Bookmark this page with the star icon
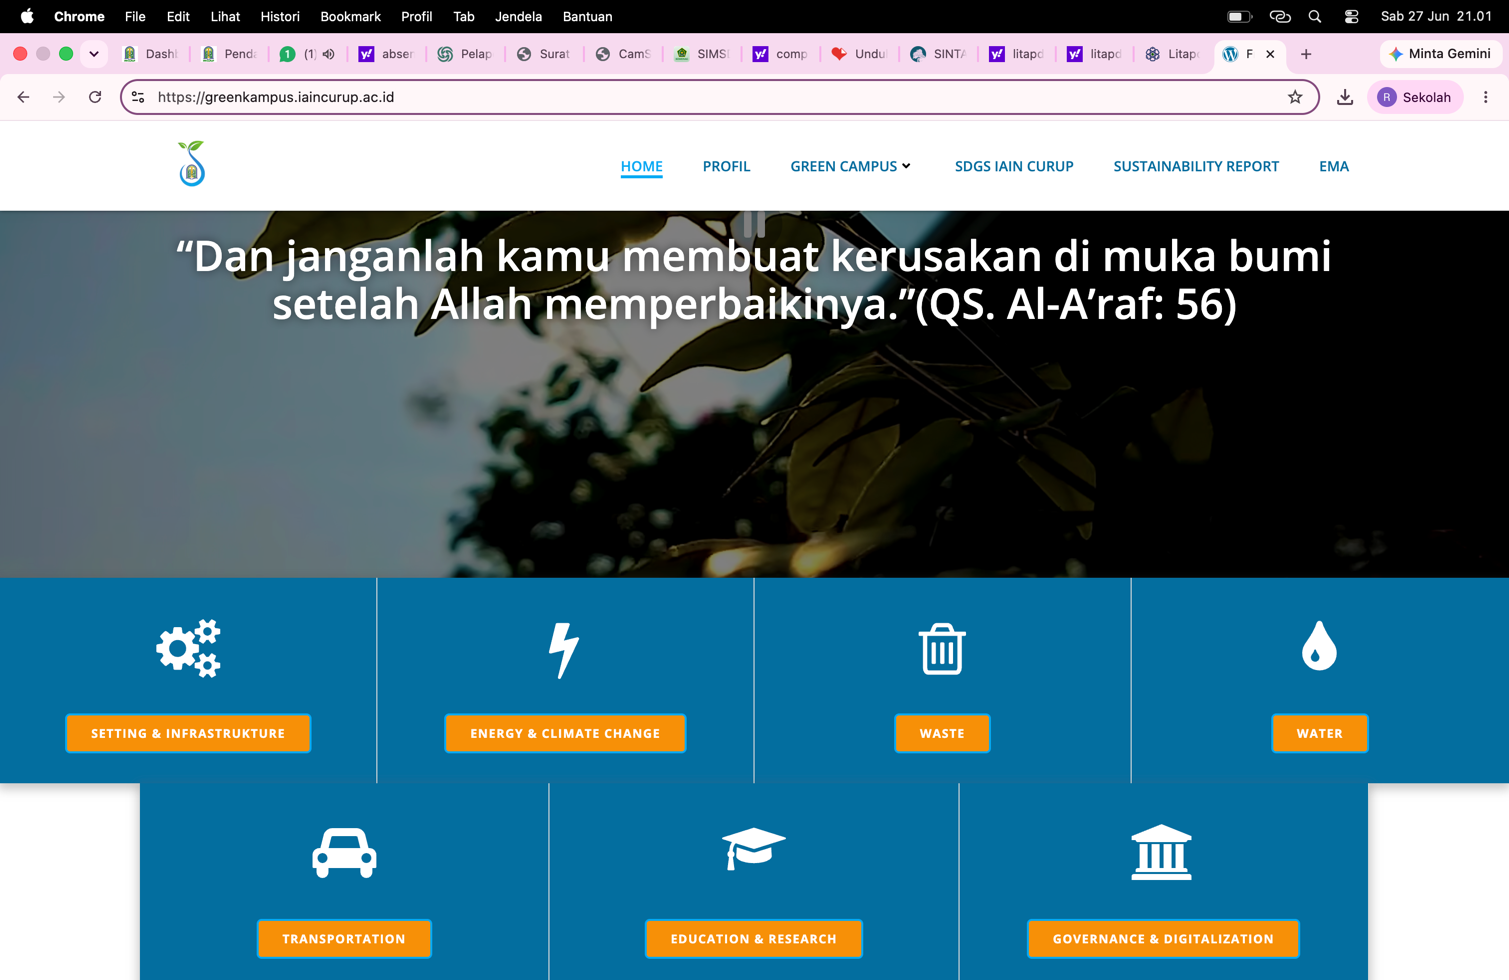The height and width of the screenshot is (980, 1509). tap(1295, 97)
